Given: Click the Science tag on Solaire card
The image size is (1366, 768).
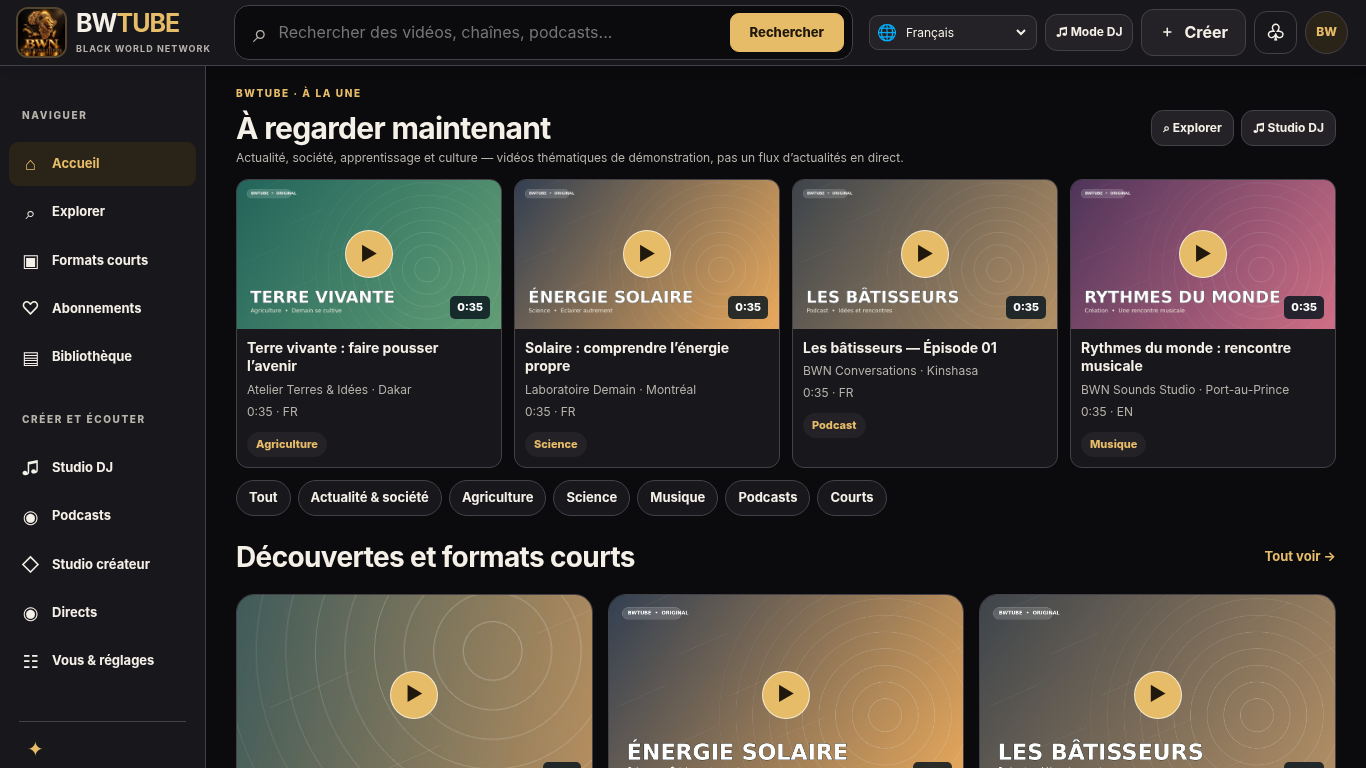Looking at the screenshot, I should click(556, 444).
